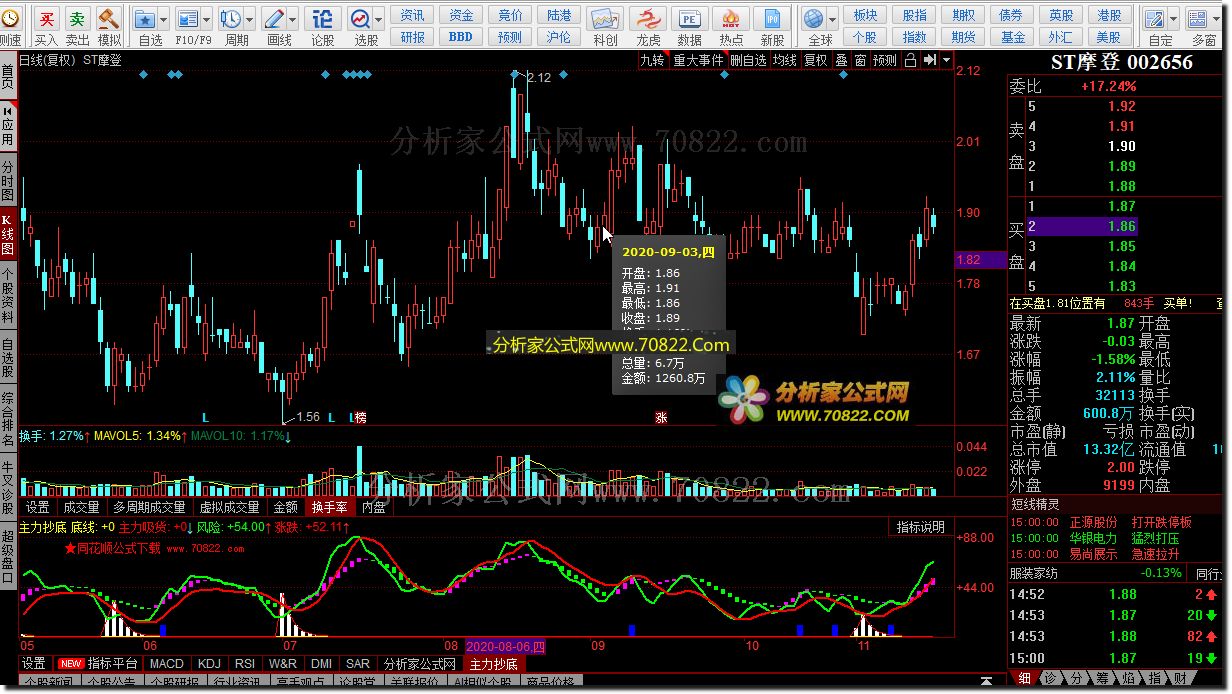The image size is (1232, 694).
Task: Select the 主力抄底 indicator tab
Action: point(494,663)
